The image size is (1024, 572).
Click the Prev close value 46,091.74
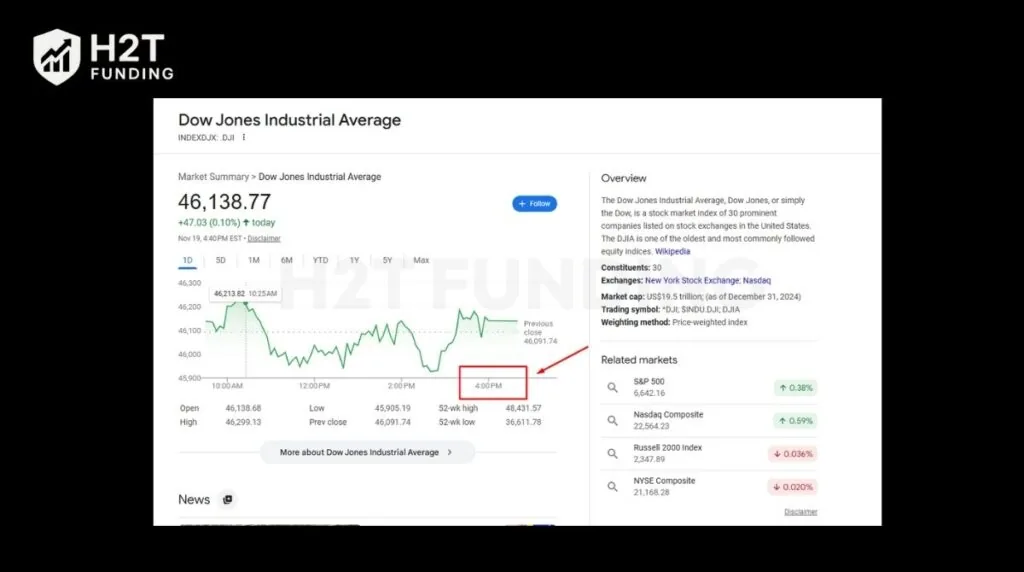coord(392,422)
